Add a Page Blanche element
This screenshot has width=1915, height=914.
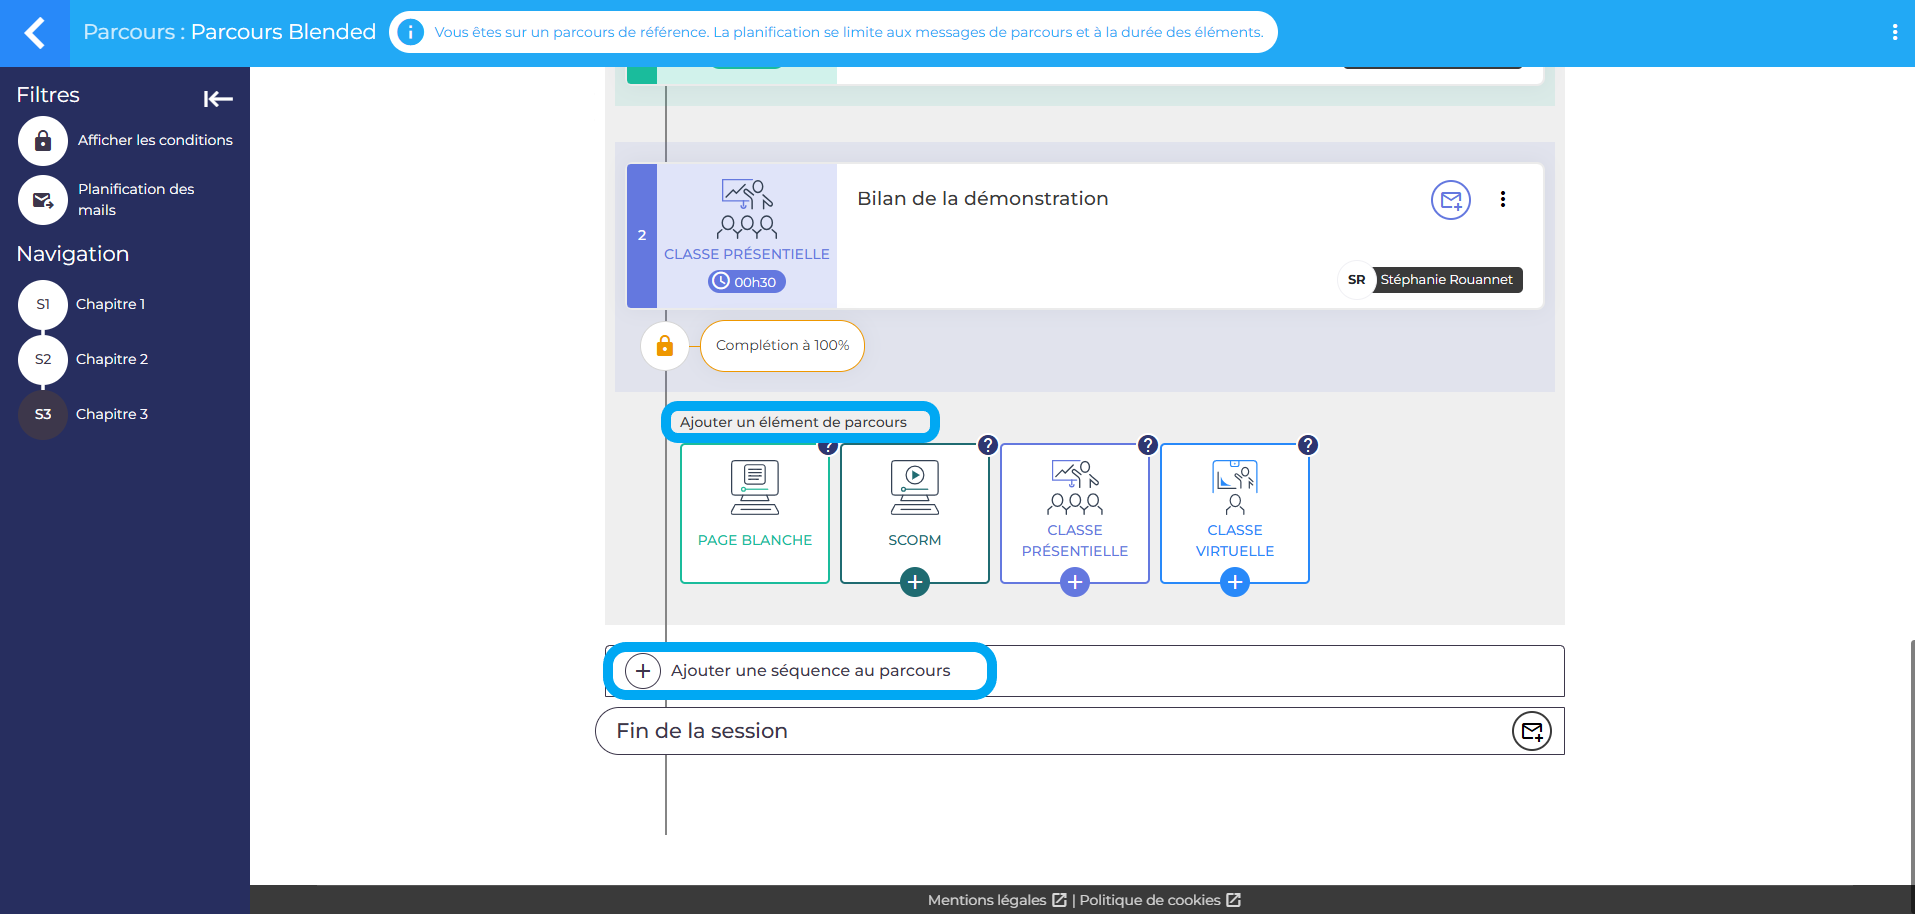coord(755,513)
